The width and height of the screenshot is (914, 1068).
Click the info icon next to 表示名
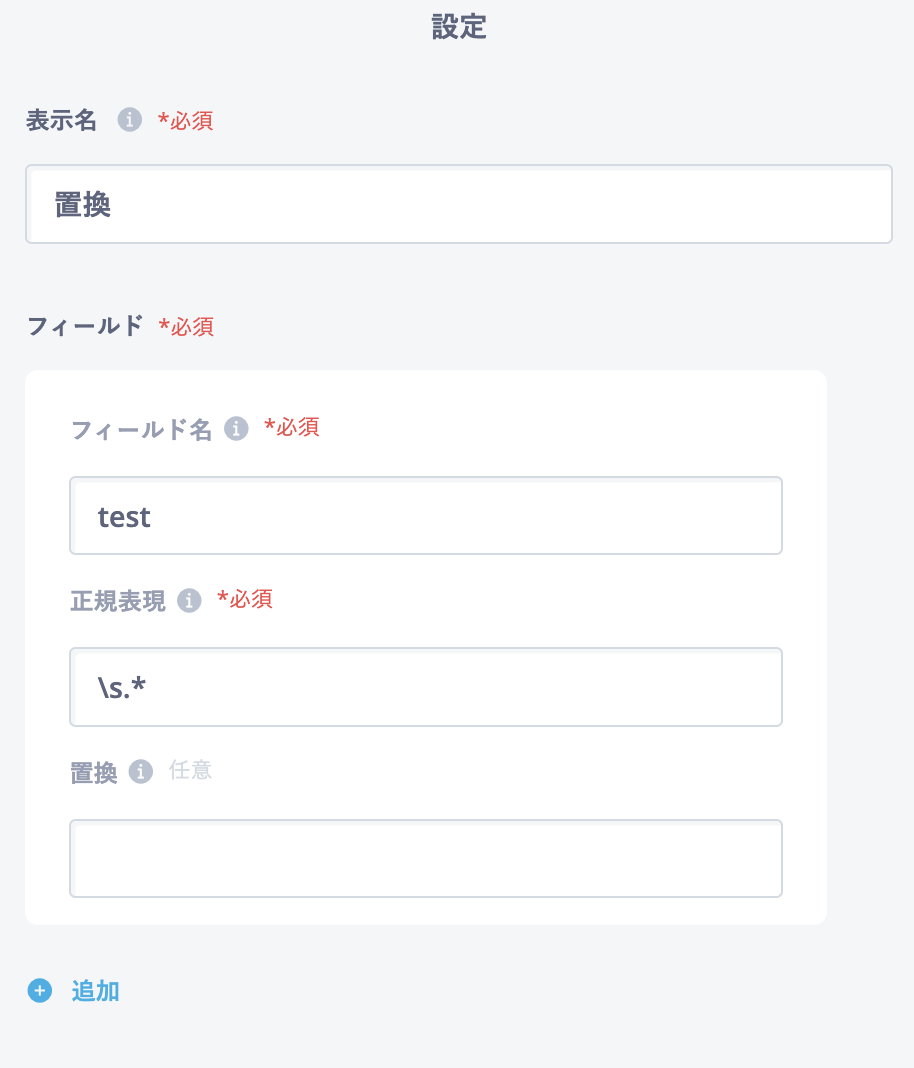click(129, 119)
